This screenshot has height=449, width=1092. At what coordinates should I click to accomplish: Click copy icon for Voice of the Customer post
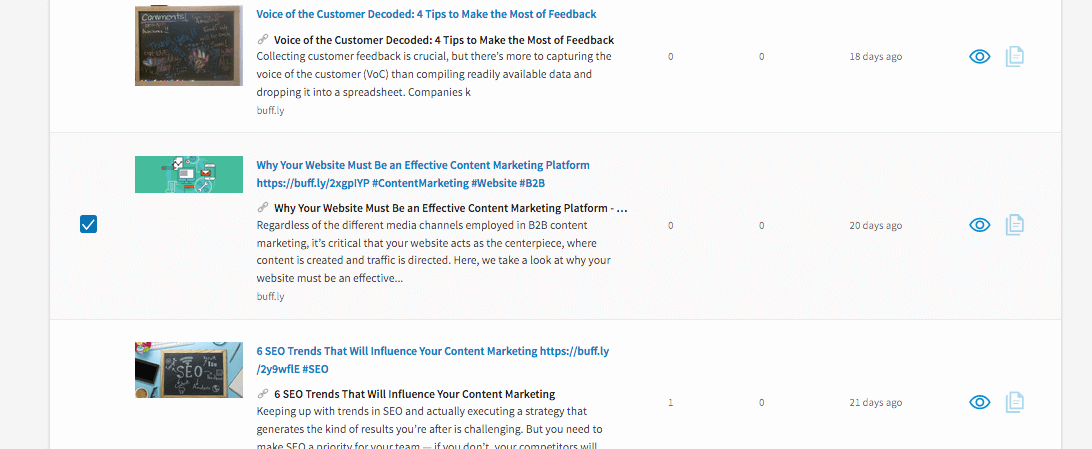tap(1015, 57)
